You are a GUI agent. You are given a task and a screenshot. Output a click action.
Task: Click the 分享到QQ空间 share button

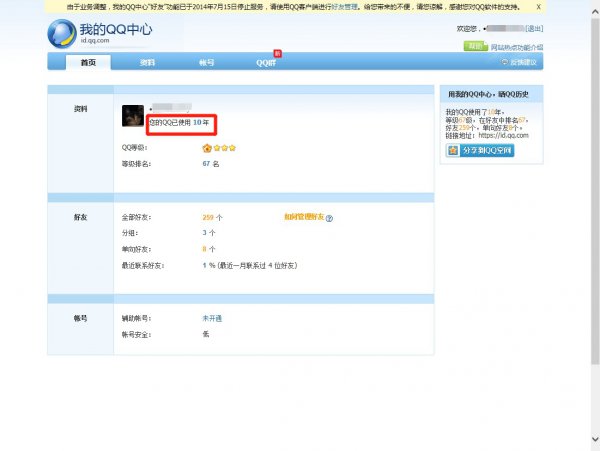point(480,150)
